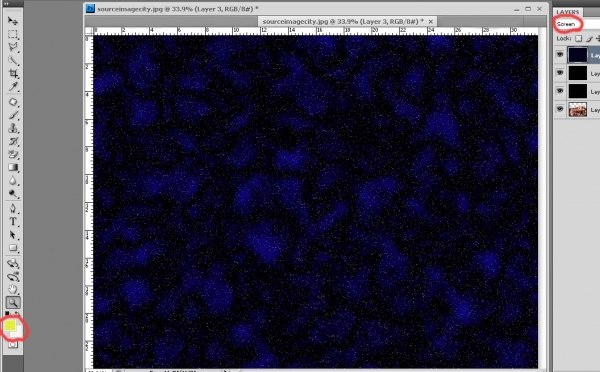
Task: Hide the bottom city image layer
Action: [560, 109]
